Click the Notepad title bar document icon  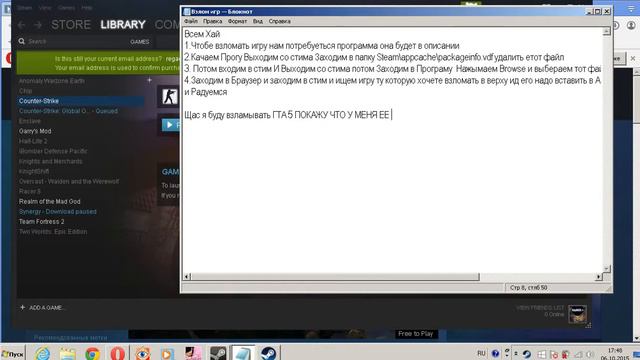pyautogui.click(x=187, y=11)
